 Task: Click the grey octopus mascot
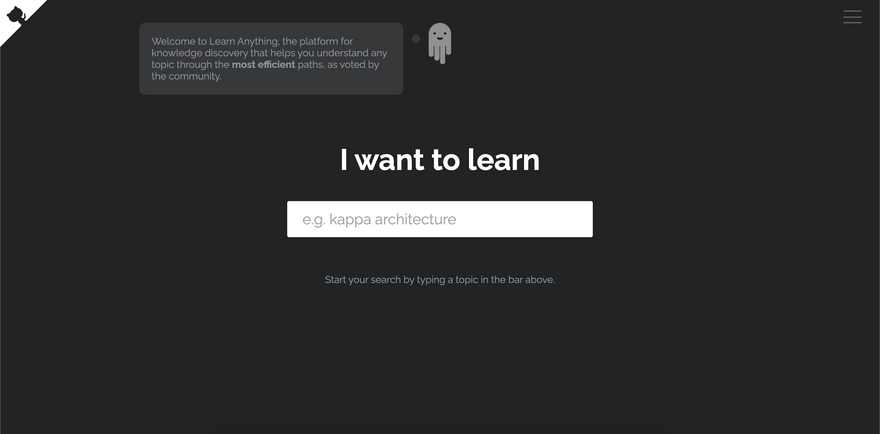(440, 42)
